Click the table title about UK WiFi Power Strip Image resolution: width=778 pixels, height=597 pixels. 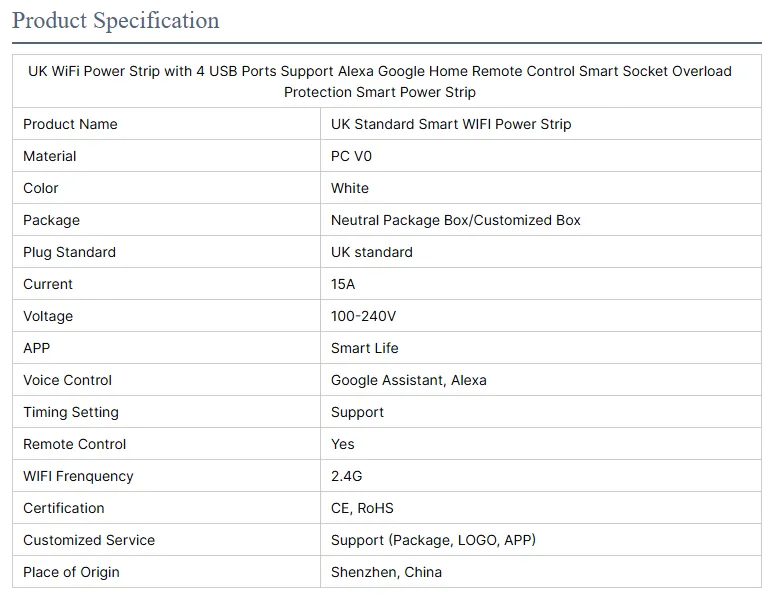(x=380, y=82)
